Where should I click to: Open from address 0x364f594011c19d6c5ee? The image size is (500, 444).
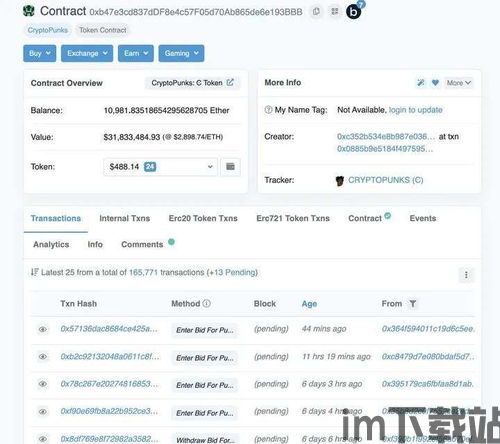[428, 329]
